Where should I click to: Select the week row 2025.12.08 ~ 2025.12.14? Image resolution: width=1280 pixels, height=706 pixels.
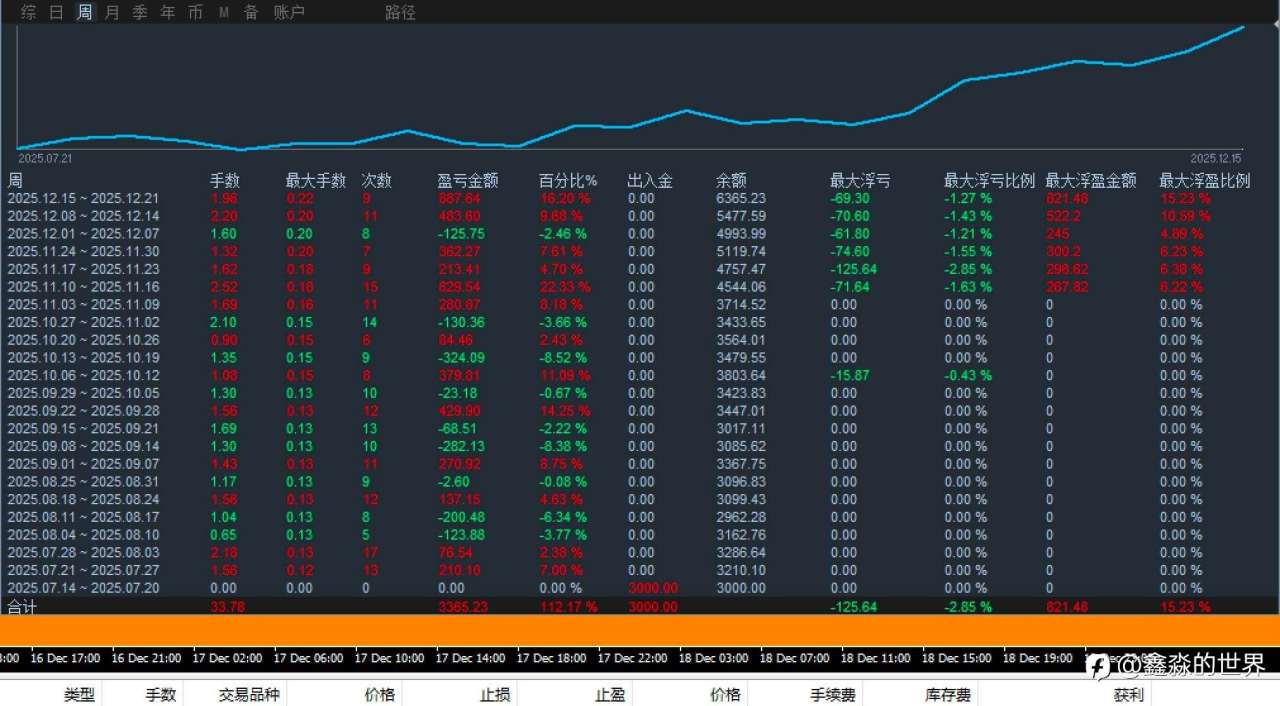[x=640, y=216]
